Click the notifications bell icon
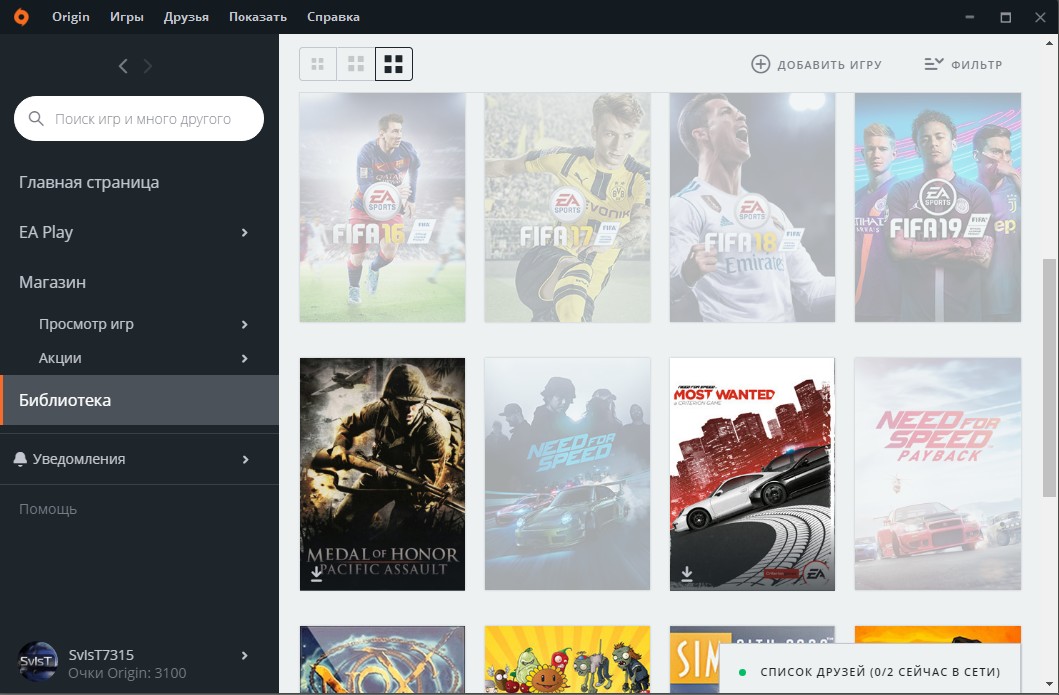The height and width of the screenshot is (695, 1059). pos(20,459)
